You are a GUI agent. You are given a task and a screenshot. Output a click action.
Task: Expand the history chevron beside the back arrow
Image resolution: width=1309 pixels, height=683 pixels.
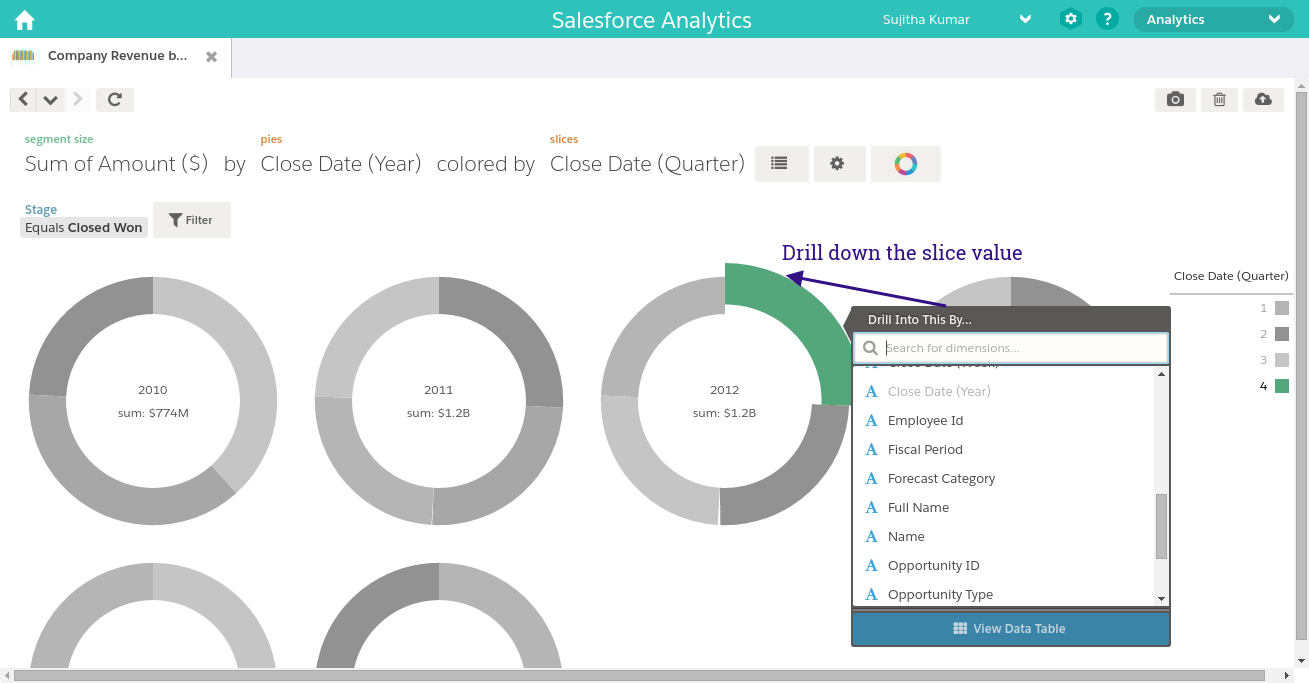coord(50,99)
